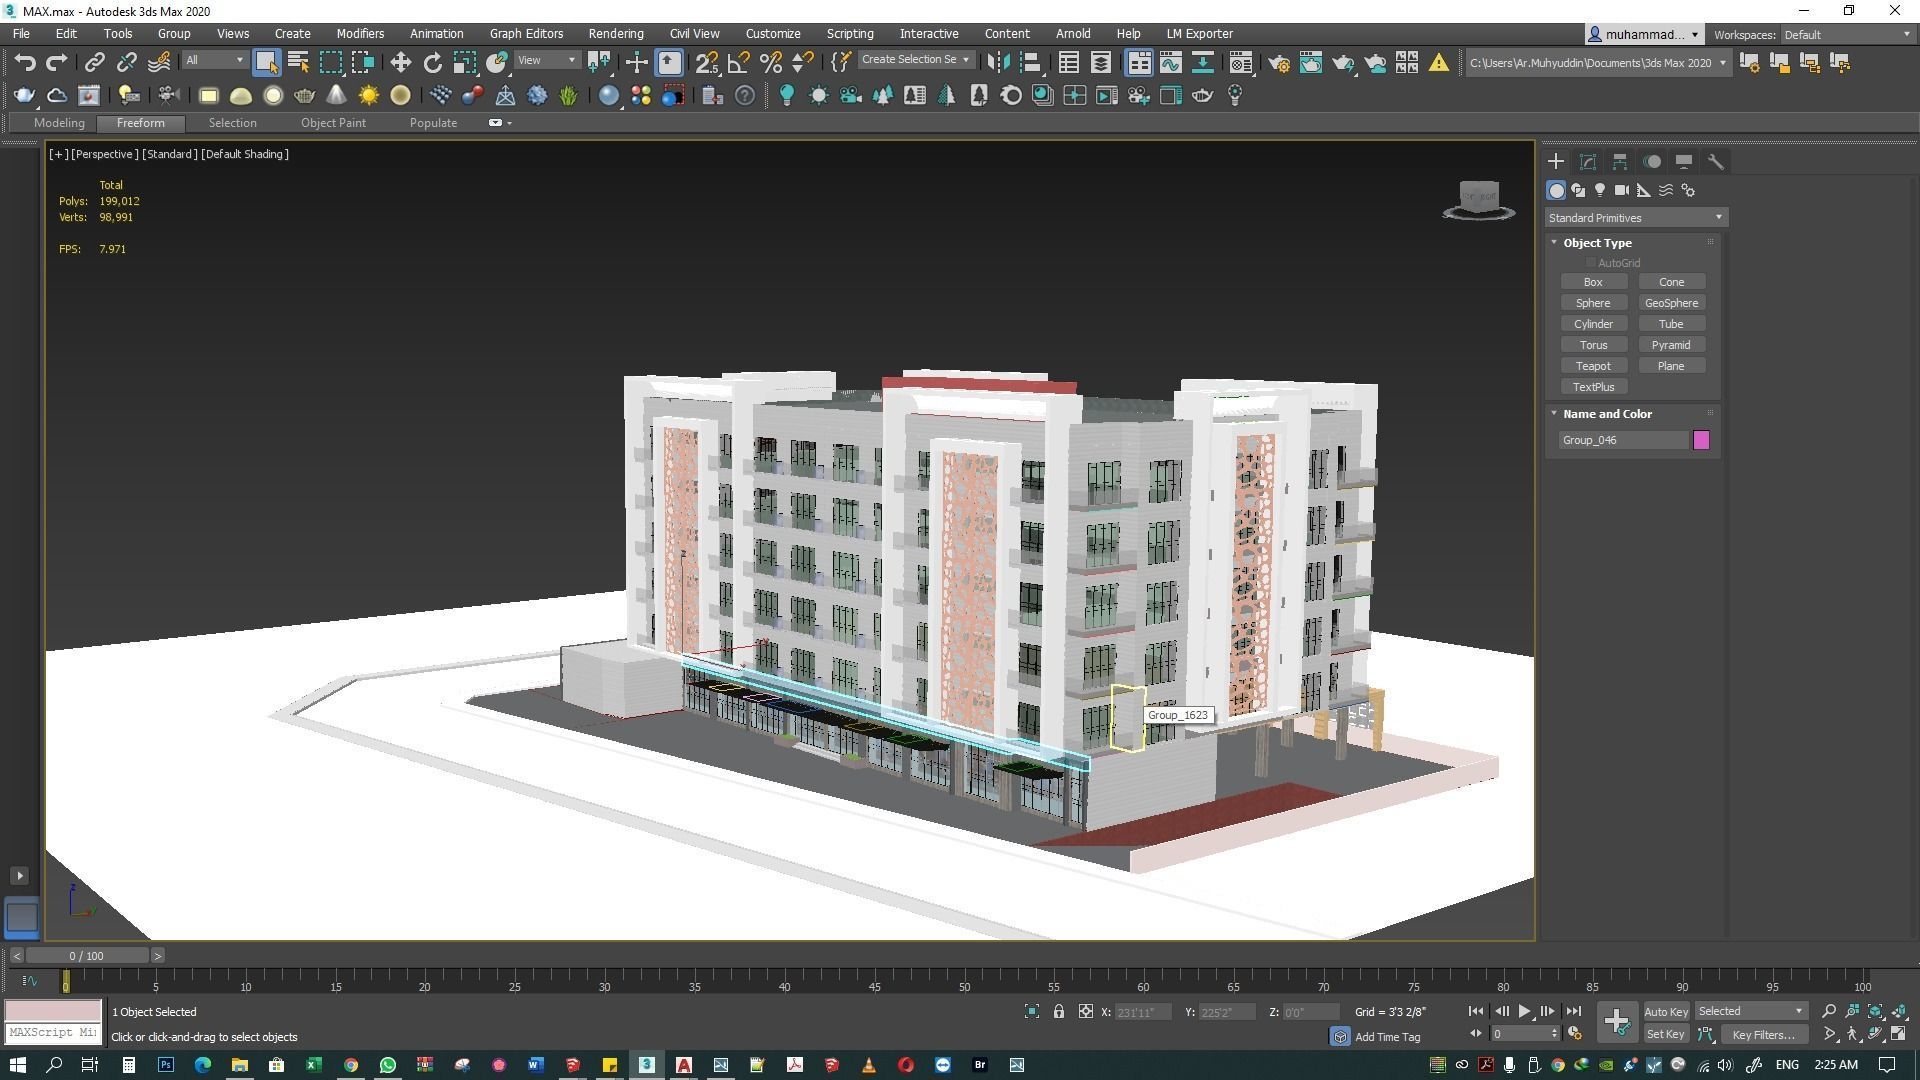Toggle the Angle Snap icon
1920x1080 pixels.
pyautogui.click(x=738, y=62)
